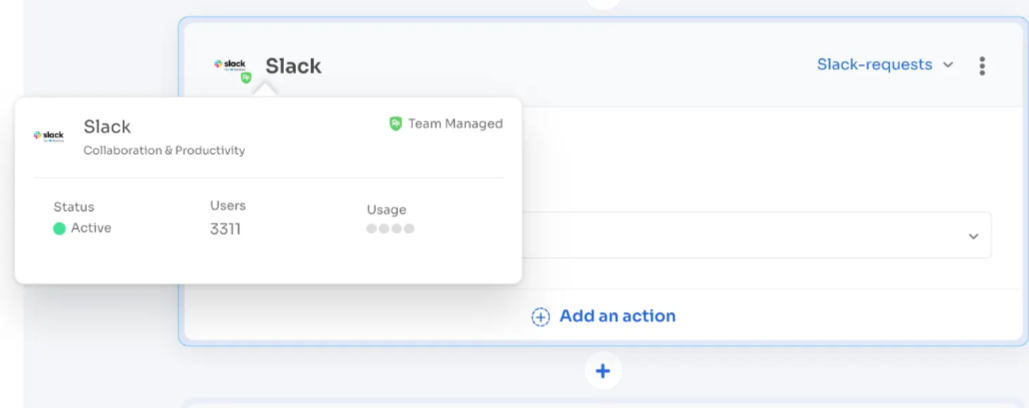Click the Collaboration & Productivity subtitle
Viewport: 1029px width, 408px height.
(164, 150)
